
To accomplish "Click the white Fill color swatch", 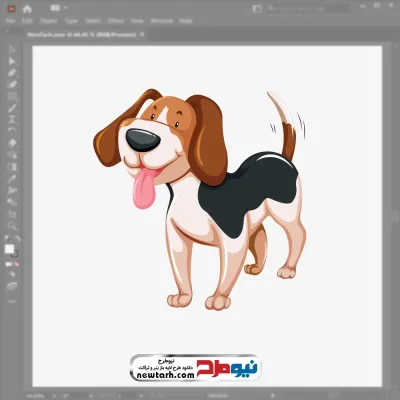I will (9, 249).
